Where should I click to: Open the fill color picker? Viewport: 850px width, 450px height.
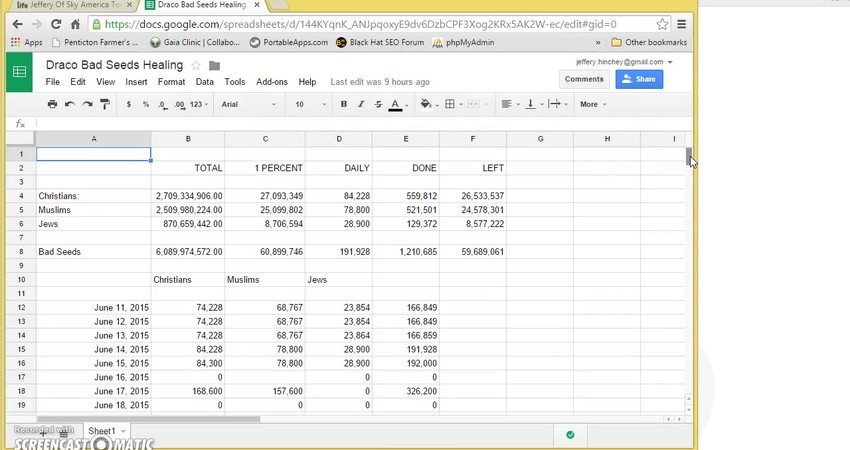[x=426, y=104]
